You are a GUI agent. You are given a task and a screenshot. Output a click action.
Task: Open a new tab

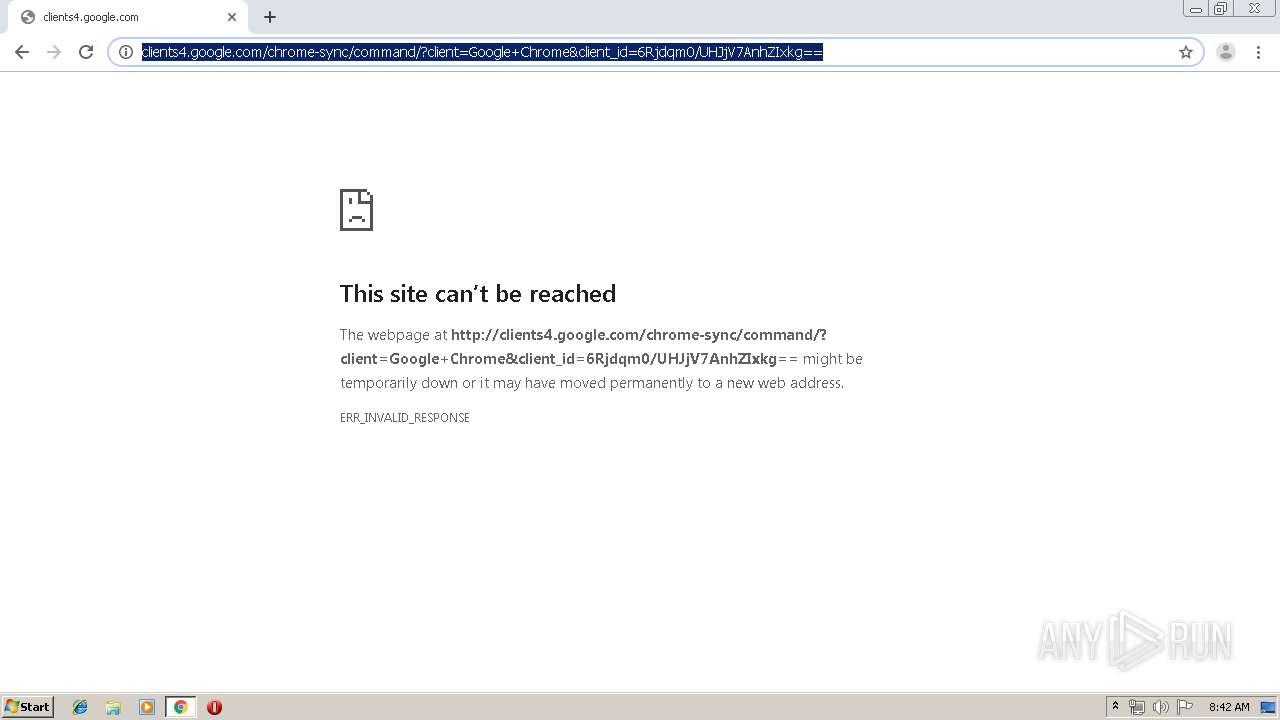tap(270, 17)
